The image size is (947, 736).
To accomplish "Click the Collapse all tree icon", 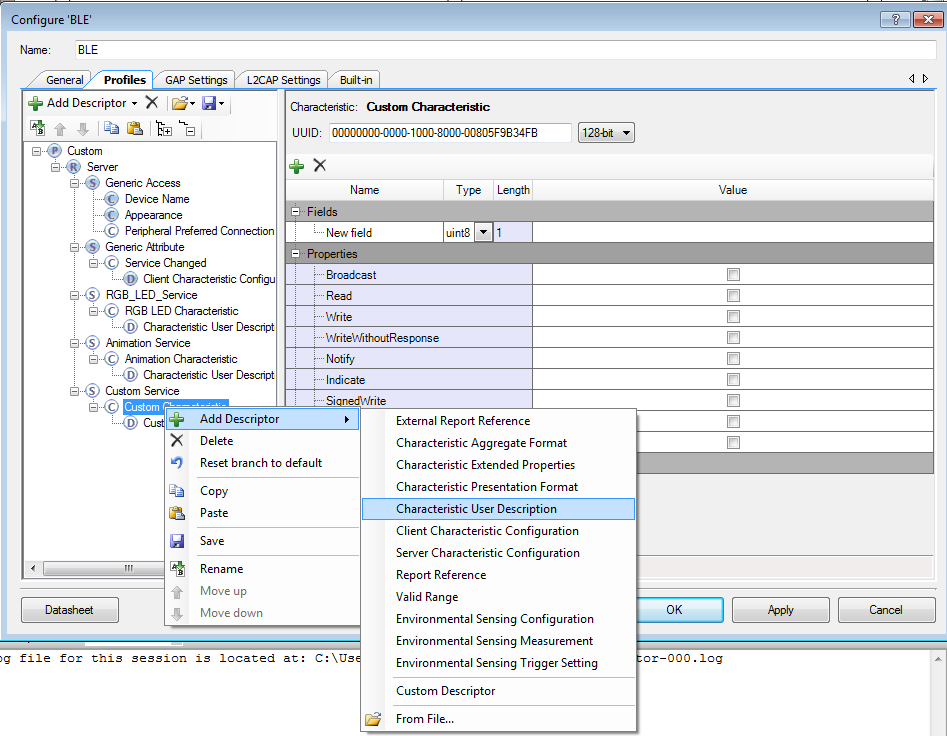I will click(x=187, y=128).
